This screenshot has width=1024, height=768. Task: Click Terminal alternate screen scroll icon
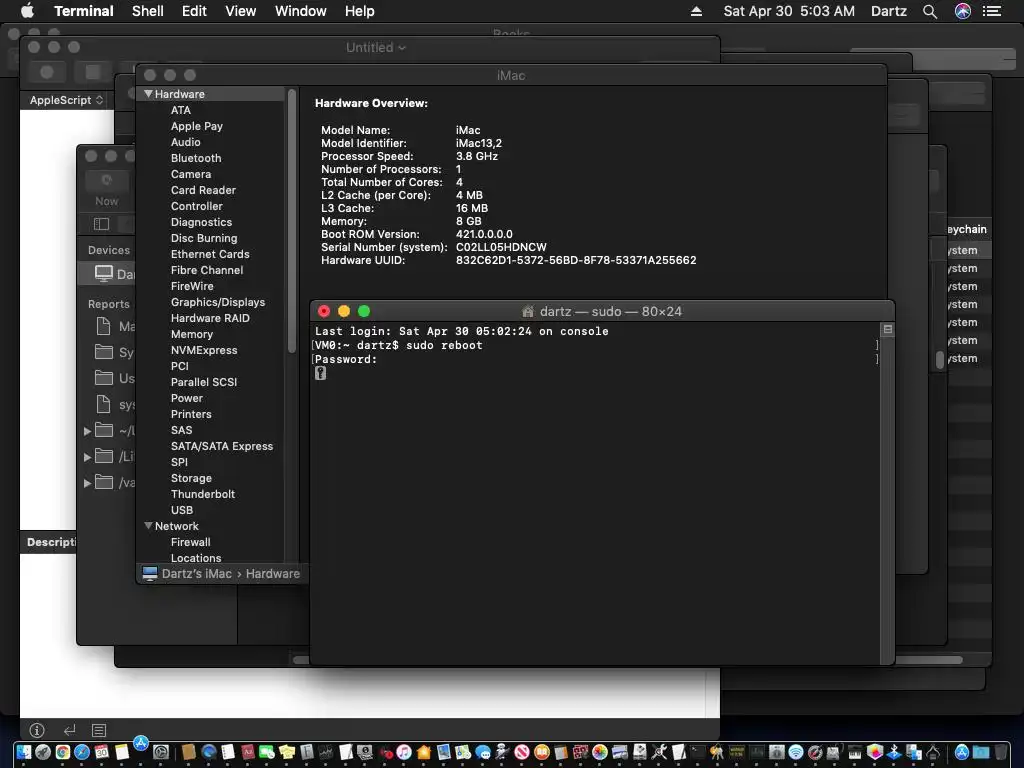click(x=888, y=329)
